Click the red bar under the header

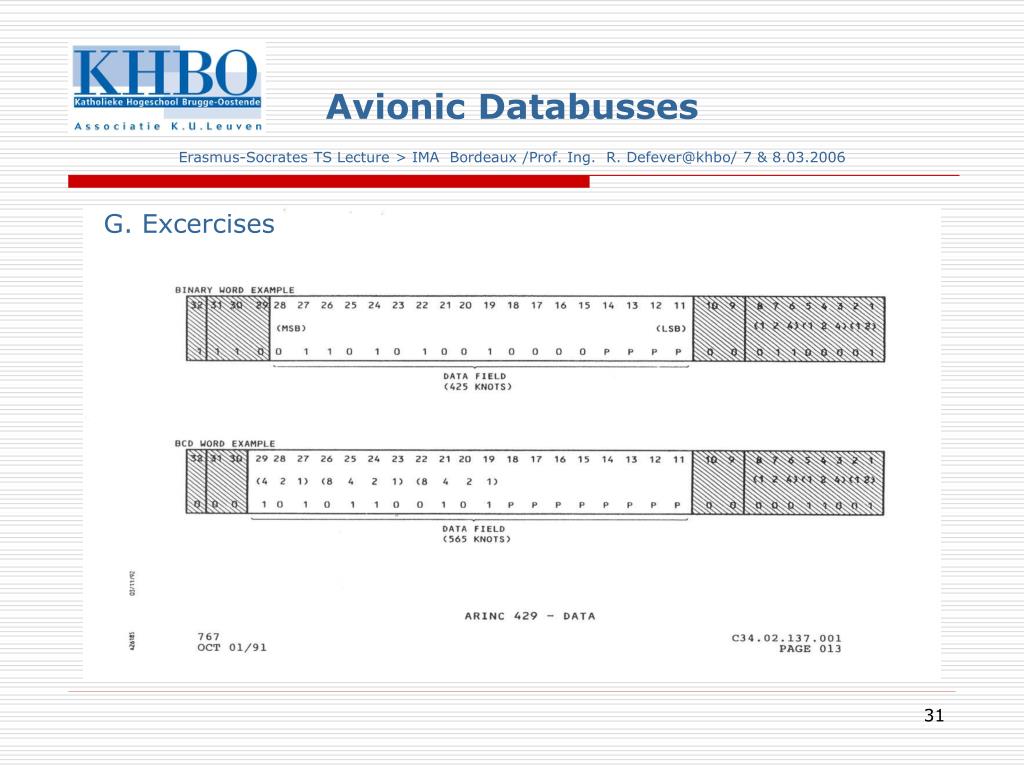pyautogui.click(x=328, y=182)
